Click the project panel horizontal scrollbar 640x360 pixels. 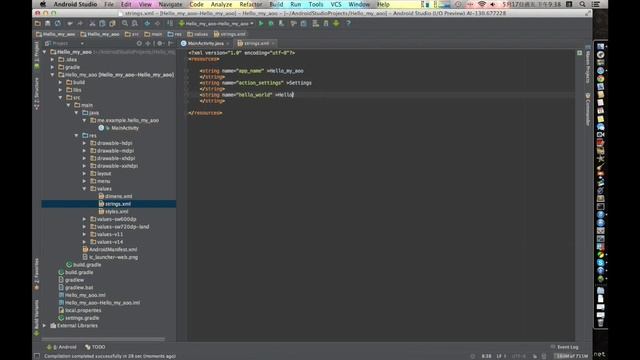click(x=103, y=339)
